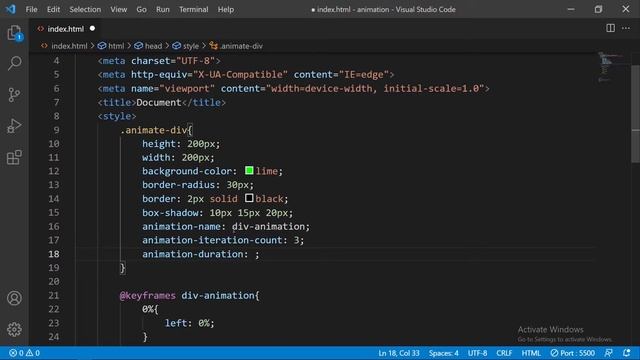Click the .animate-div selector on line 9
Viewport: 640px width, 360px height.
point(153,130)
